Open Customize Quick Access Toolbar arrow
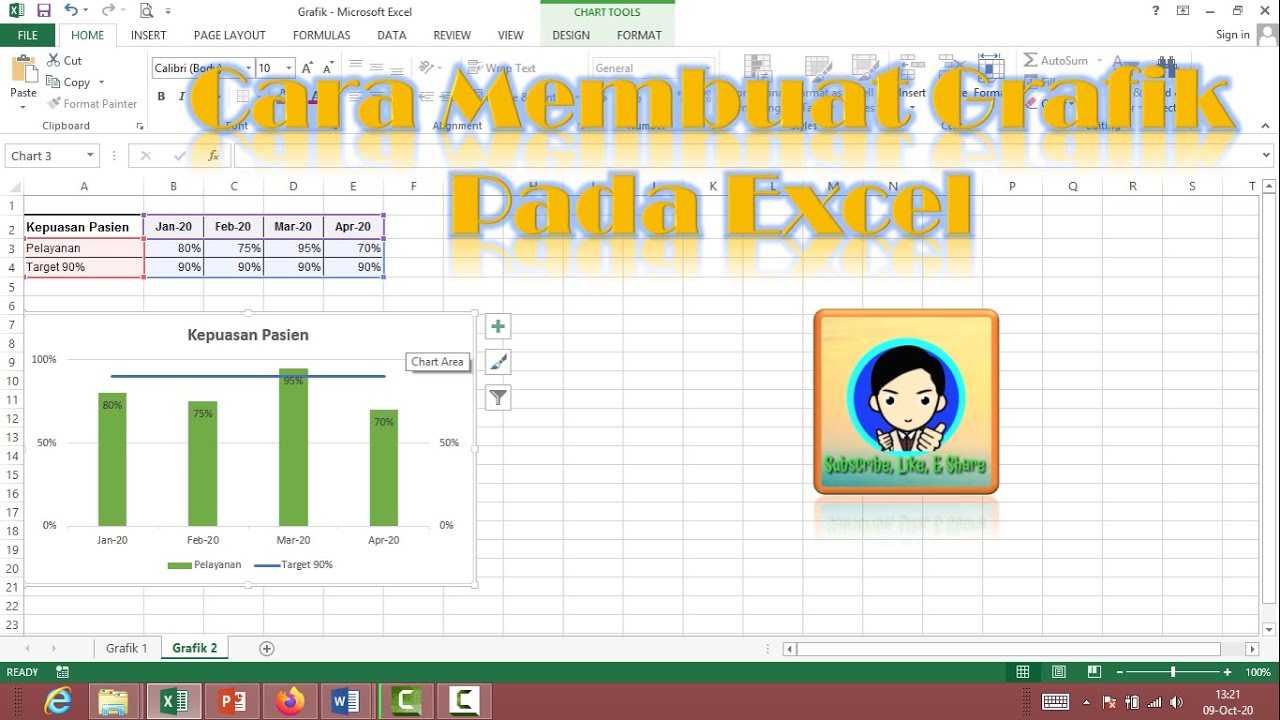The width and height of the screenshot is (1280, 720). click(x=168, y=12)
